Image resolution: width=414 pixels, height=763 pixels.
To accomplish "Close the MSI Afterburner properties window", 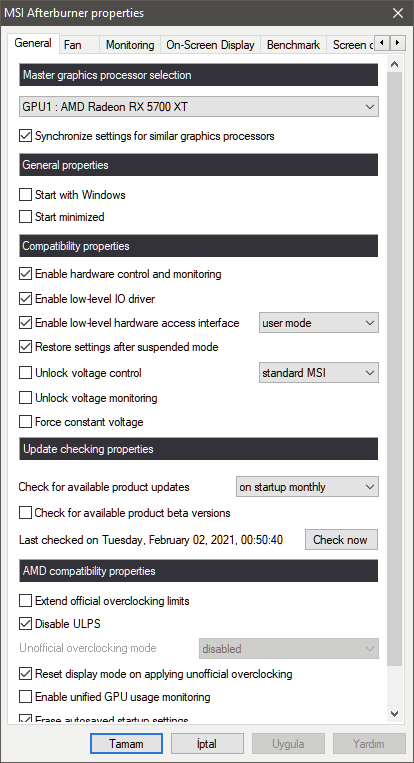I will click(x=398, y=13).
